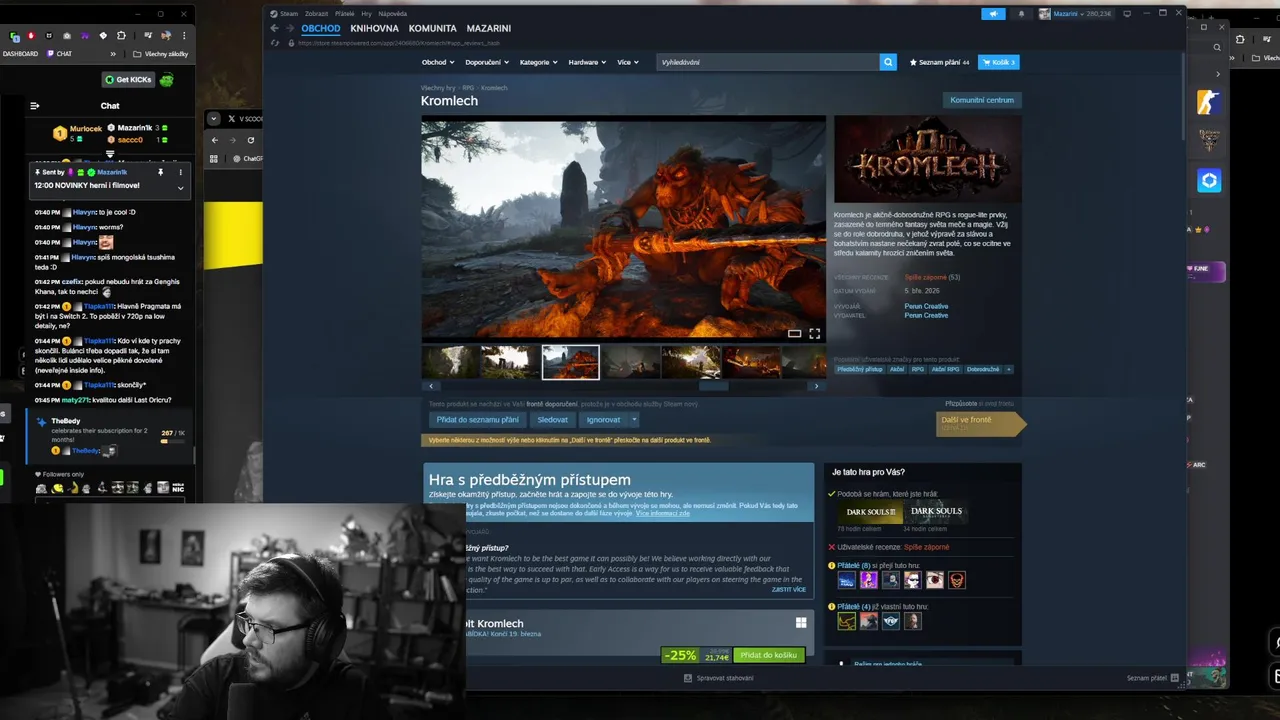Open the Přátelé menu in Steam
Viewport: 1280px width, 720px height.
pyautogui.click(x=344, y=14)
